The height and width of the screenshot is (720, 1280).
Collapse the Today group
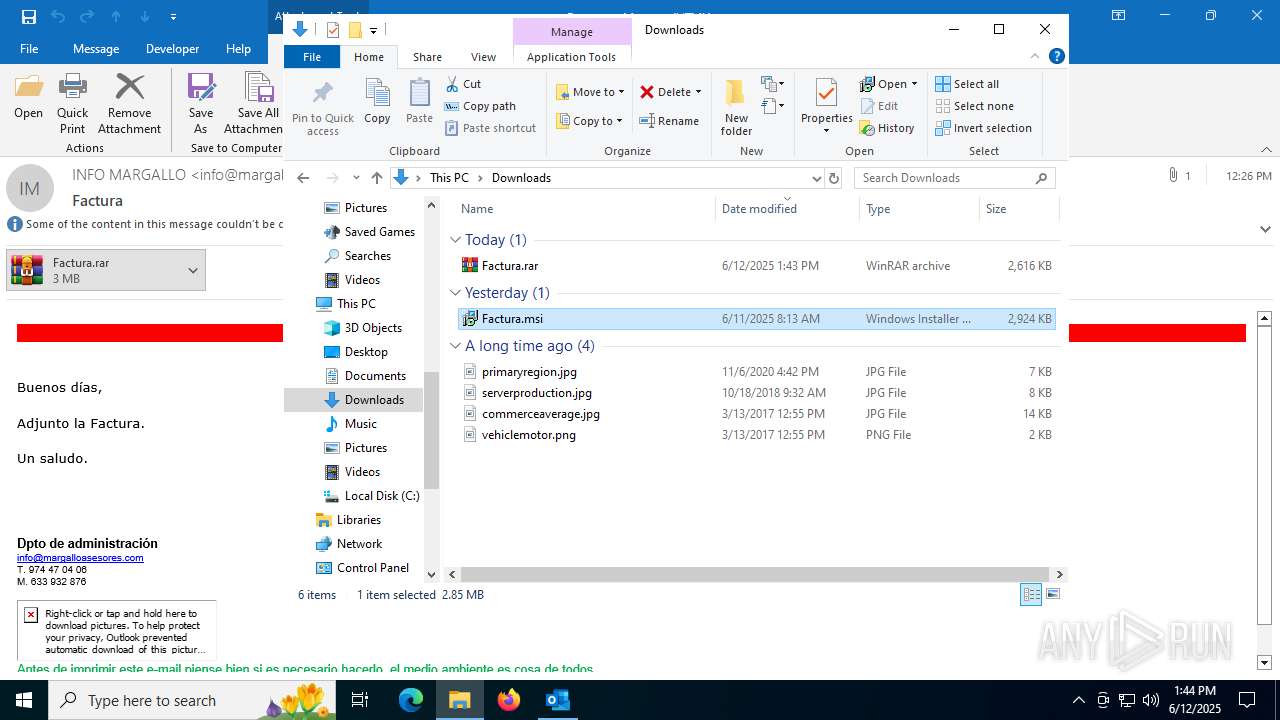click(x=455, y=240)
